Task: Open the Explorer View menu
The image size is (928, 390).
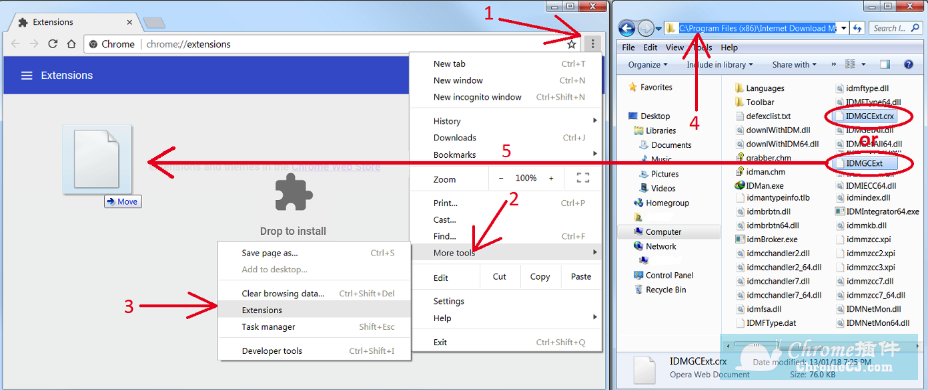Action: pyautogui.click(x=675, y=47)
